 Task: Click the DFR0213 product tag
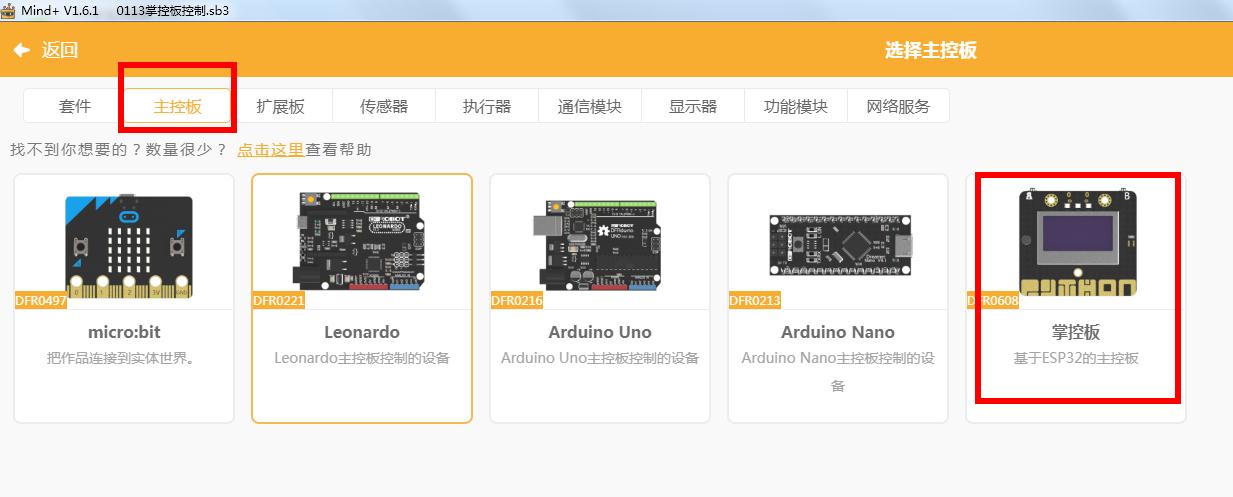pyautogui.click(x=755, y=301)
